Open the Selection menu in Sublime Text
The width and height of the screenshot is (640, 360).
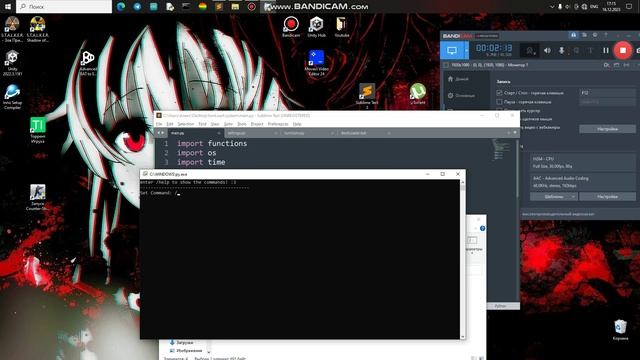tap(186, 124)
